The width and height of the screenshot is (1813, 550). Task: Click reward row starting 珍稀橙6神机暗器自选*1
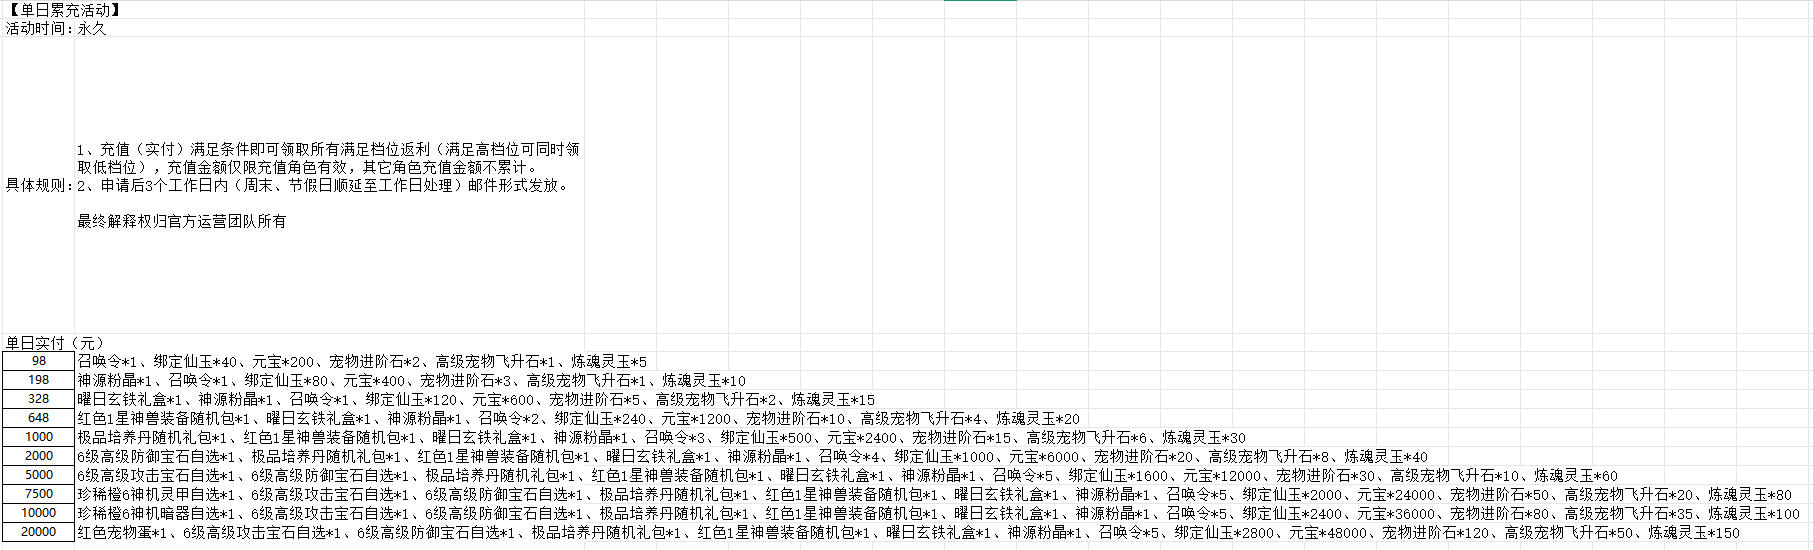[938, 513]
